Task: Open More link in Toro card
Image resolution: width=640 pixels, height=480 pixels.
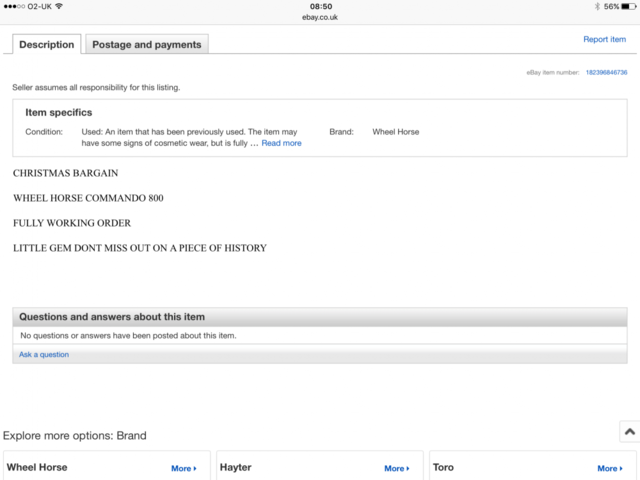Action: coord(608,468)
